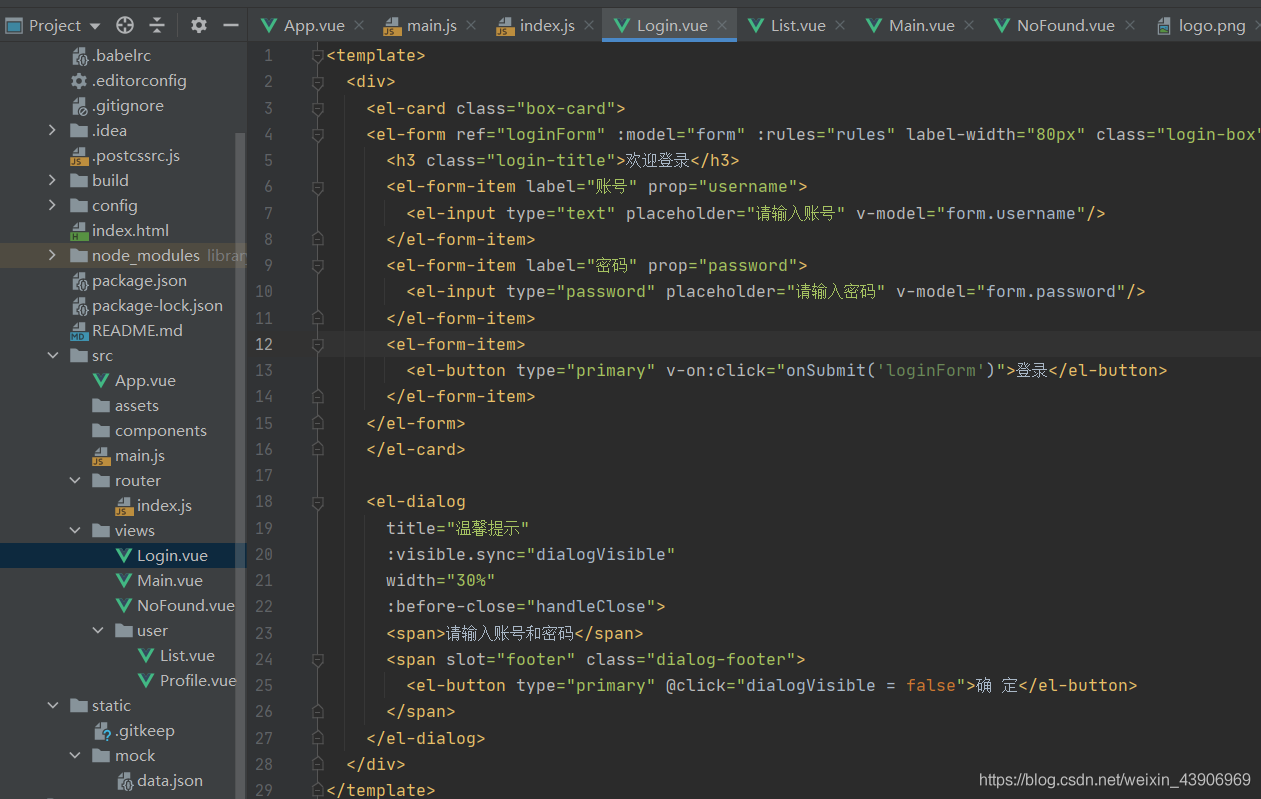1261x799 pixels.
Task: Select .postcssrc.js file icon
Action: (79, 156)
